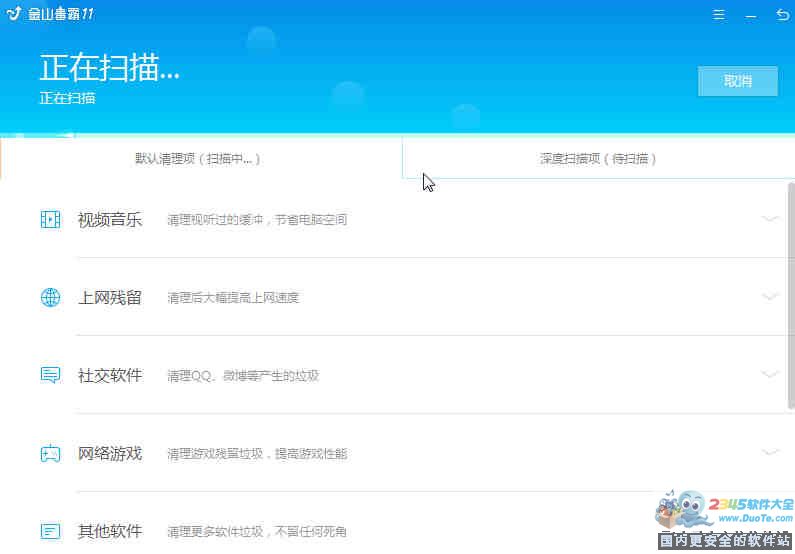Switch to 默认清理项 tab

point(201,159)
